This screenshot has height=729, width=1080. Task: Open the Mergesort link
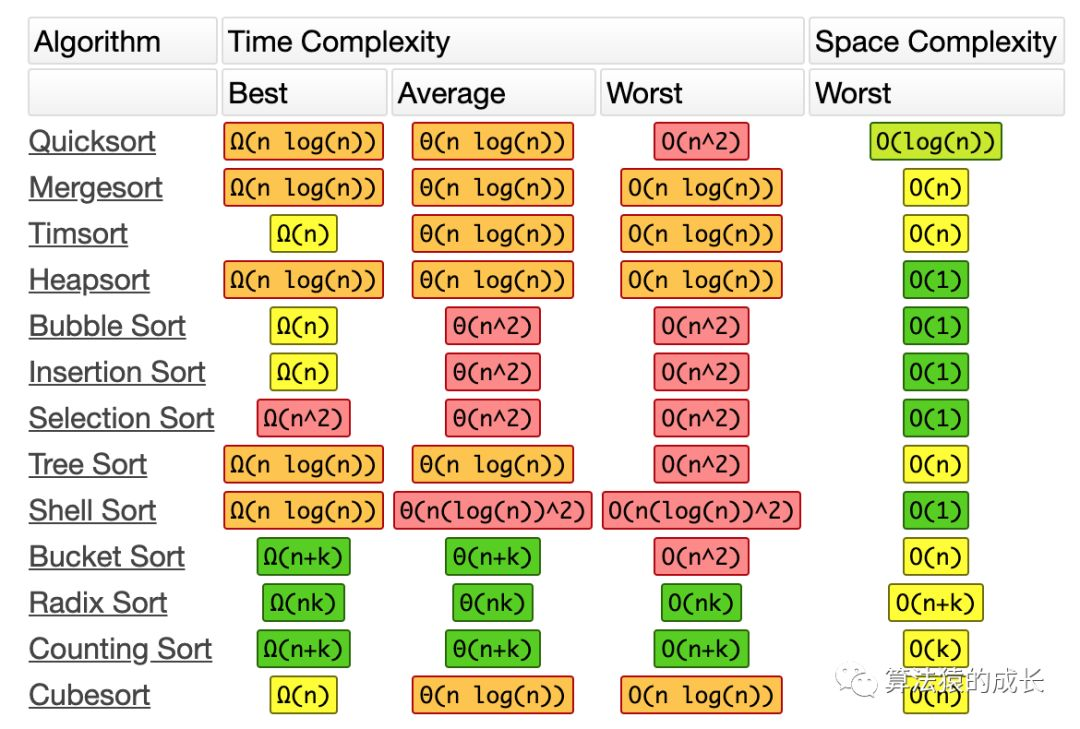96,187
